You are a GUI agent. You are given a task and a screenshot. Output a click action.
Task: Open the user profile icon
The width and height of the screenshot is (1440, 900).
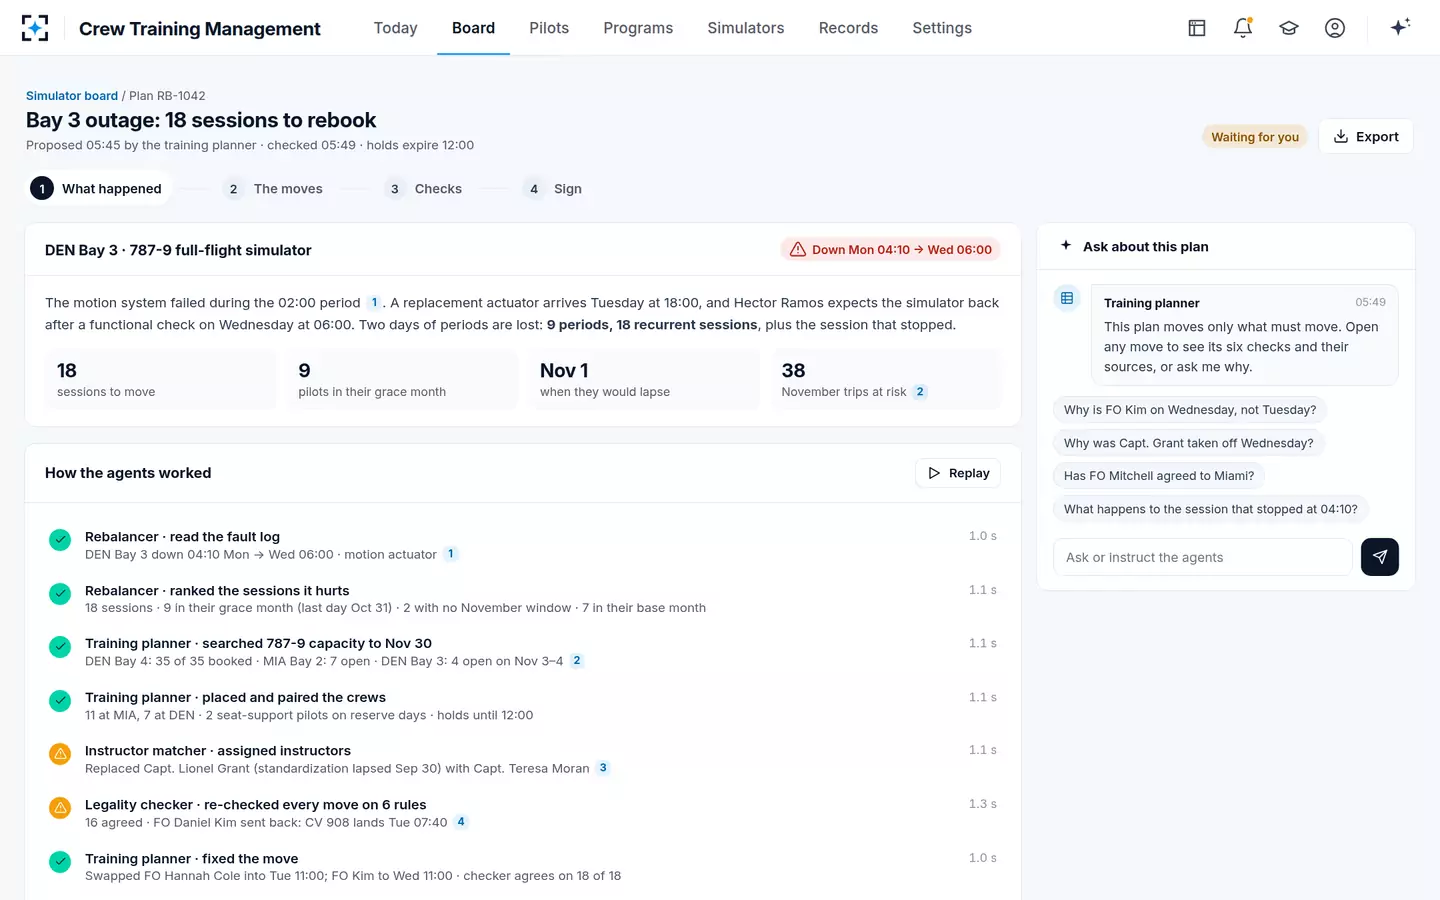(x=1335, y=28)
